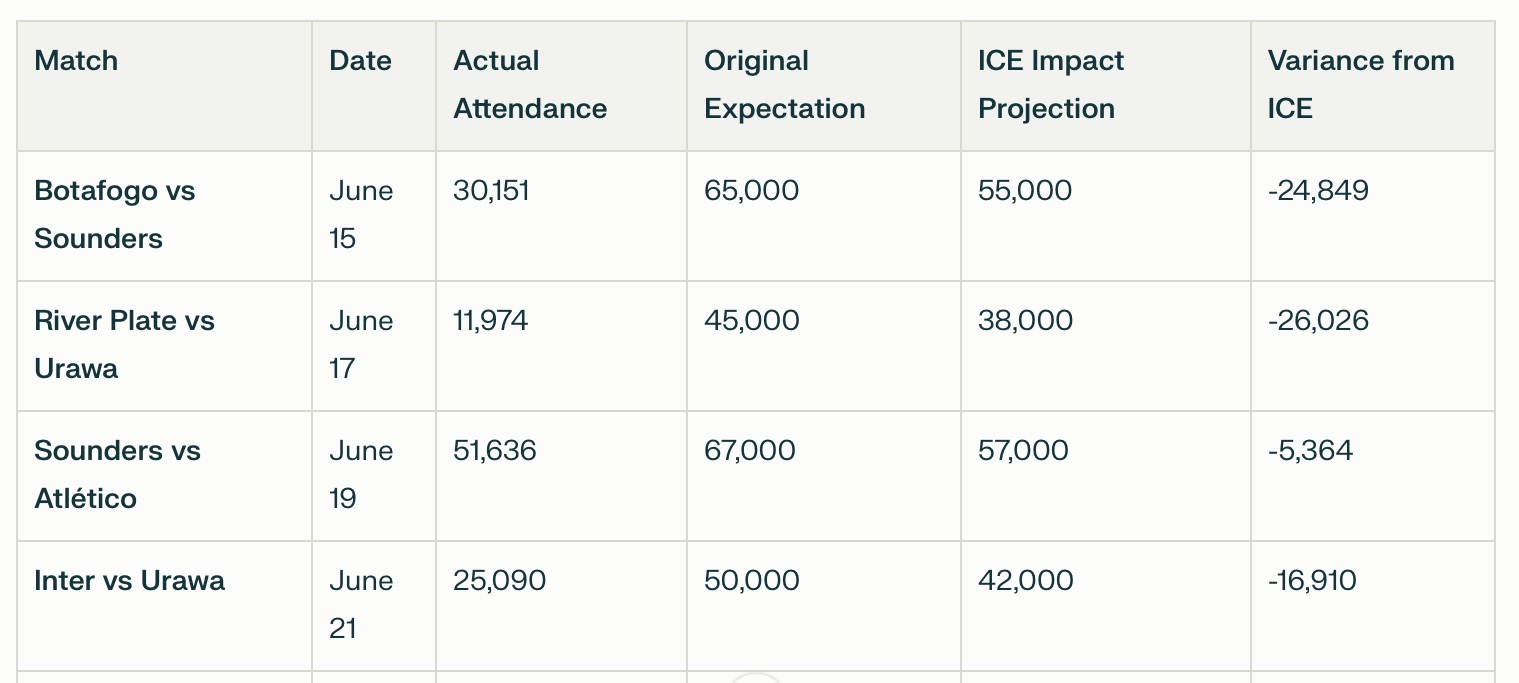
Task: Select the 50,000 original expectation value
Action: 752,581
